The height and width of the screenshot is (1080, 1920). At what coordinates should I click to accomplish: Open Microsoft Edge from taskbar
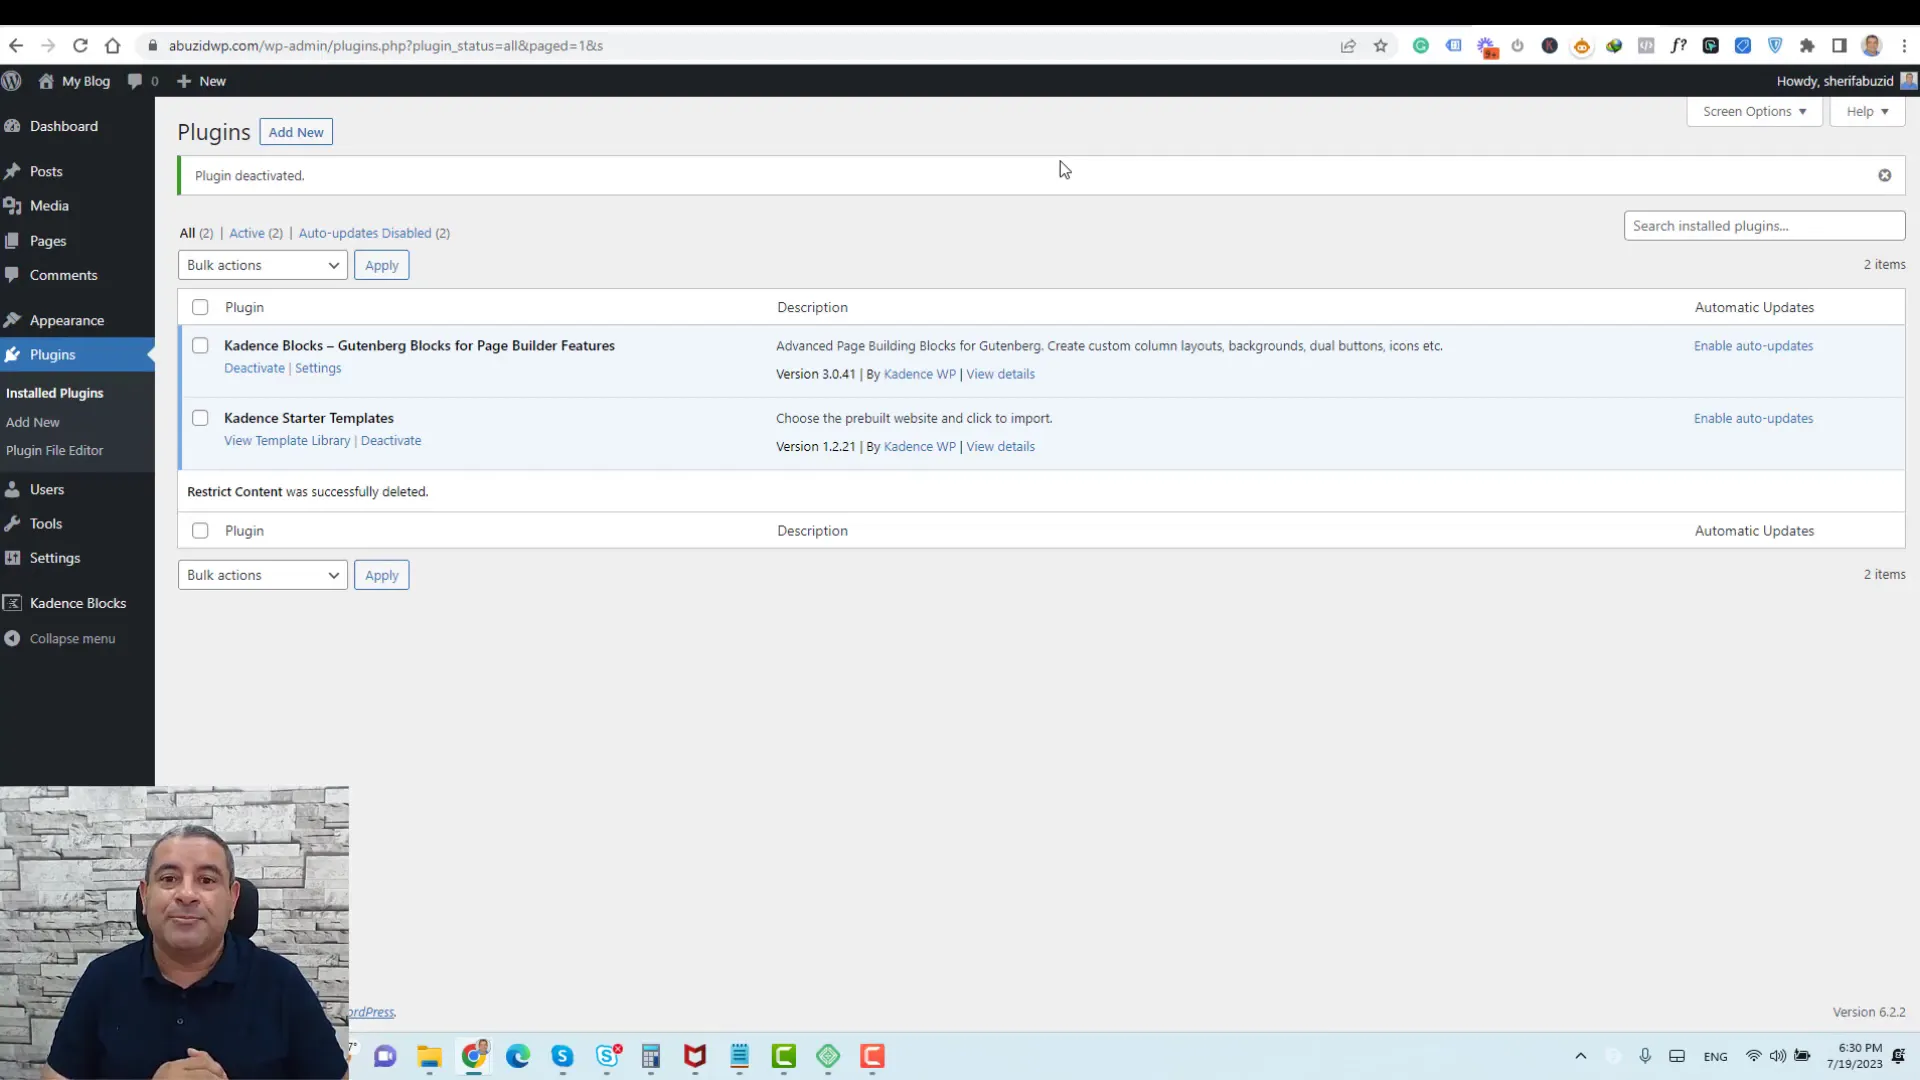(x=518, y=1056)
